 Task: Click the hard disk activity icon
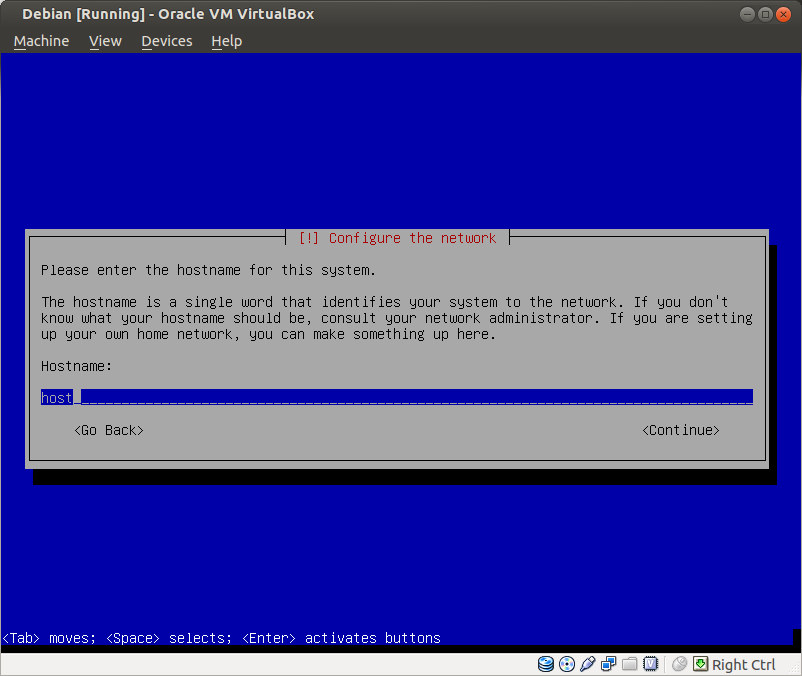[x=546, y=664]
